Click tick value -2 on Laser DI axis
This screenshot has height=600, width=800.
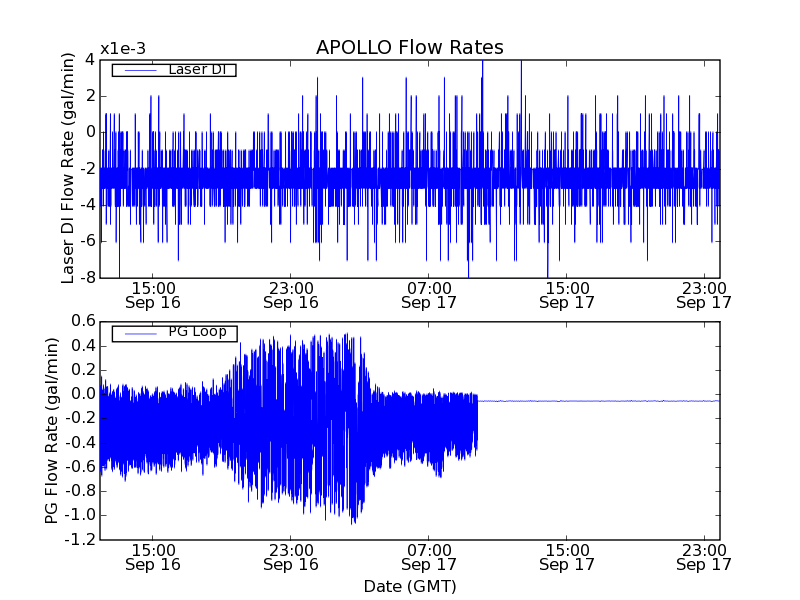87,169
